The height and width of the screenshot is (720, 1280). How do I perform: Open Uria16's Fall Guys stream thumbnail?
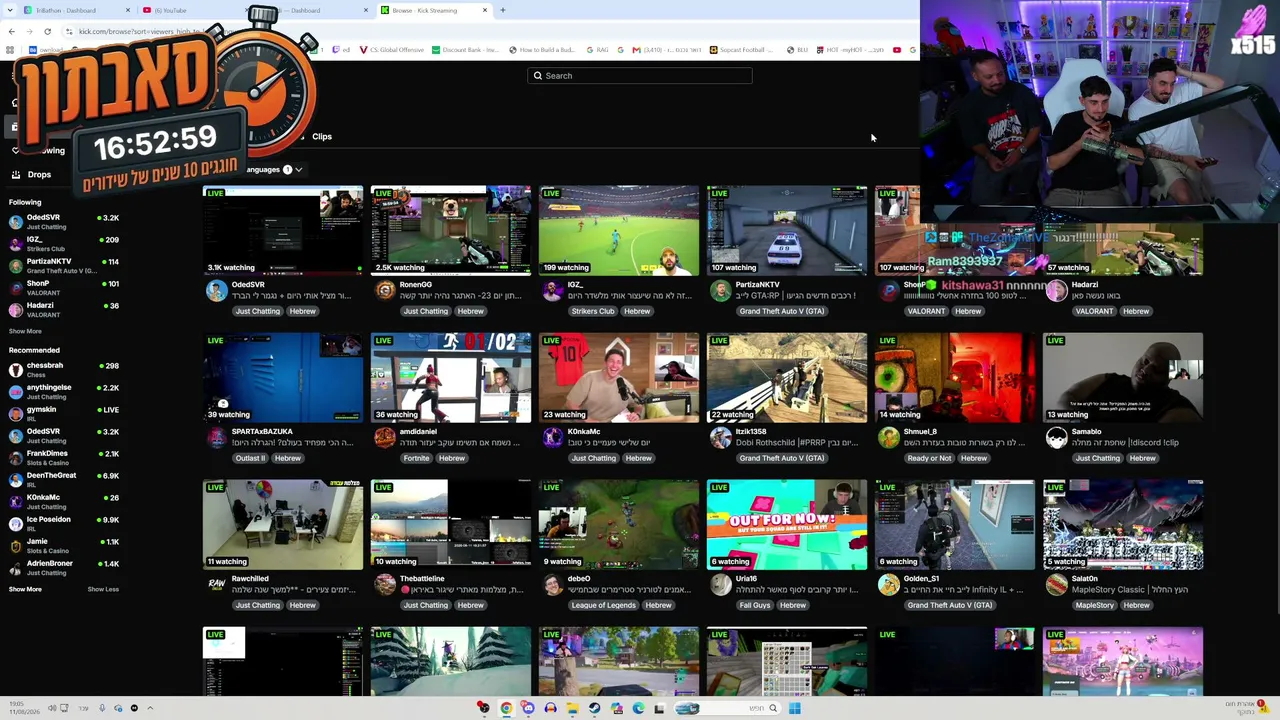pos(787,524)
